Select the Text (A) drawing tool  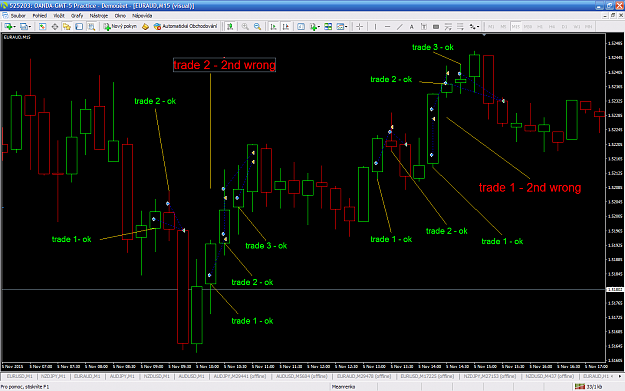(412, 27)
